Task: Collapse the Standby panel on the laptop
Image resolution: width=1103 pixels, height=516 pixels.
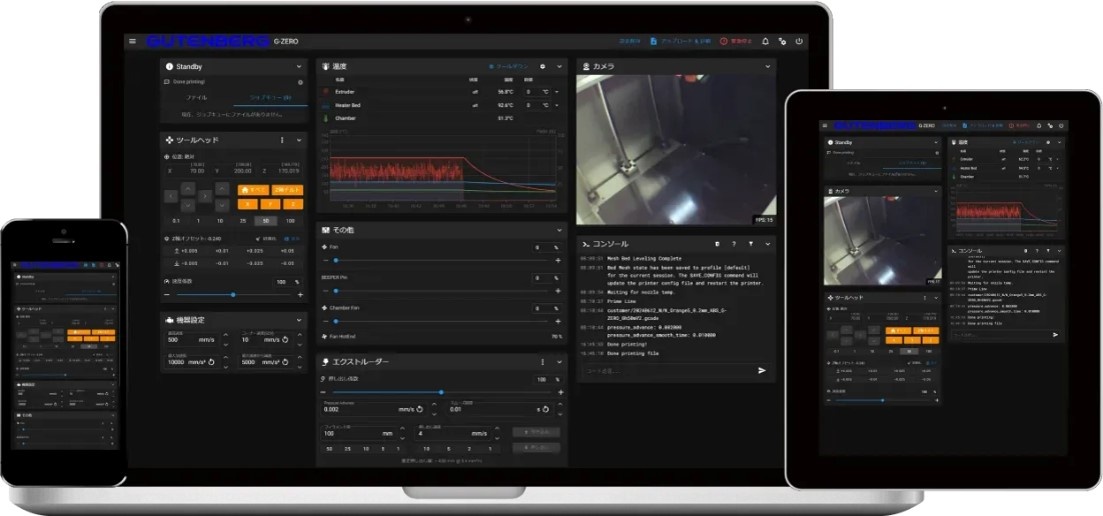Action: click(x=300, y=66)
